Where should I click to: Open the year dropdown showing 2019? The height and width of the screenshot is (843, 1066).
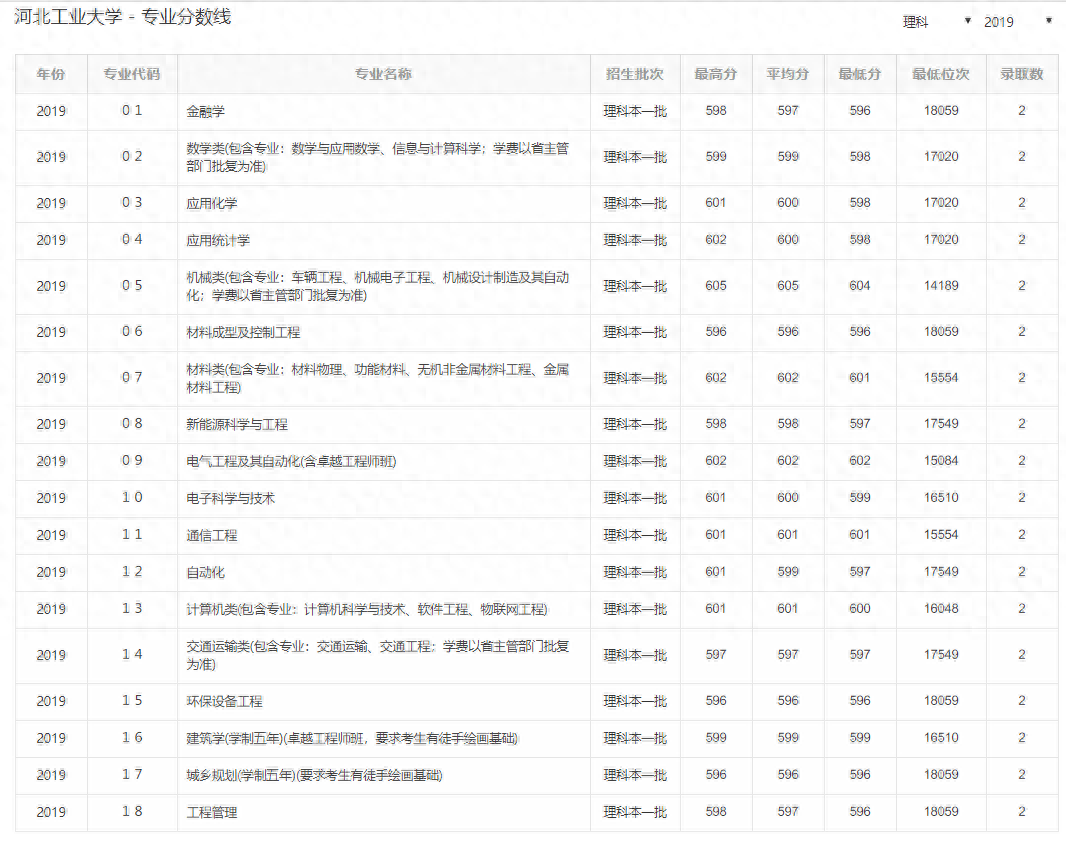click(1018, 22)
